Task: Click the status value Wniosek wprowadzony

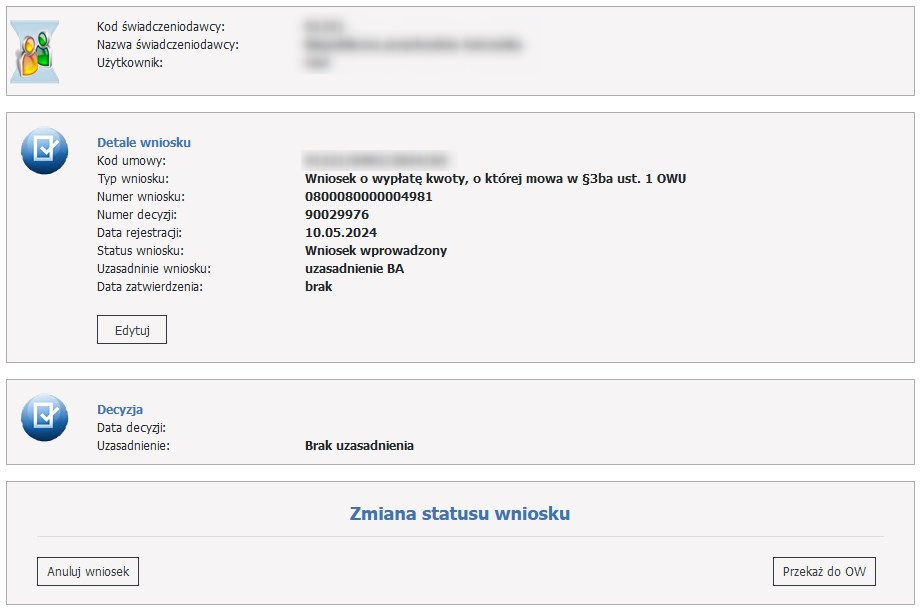Action: tap(375, 251)
